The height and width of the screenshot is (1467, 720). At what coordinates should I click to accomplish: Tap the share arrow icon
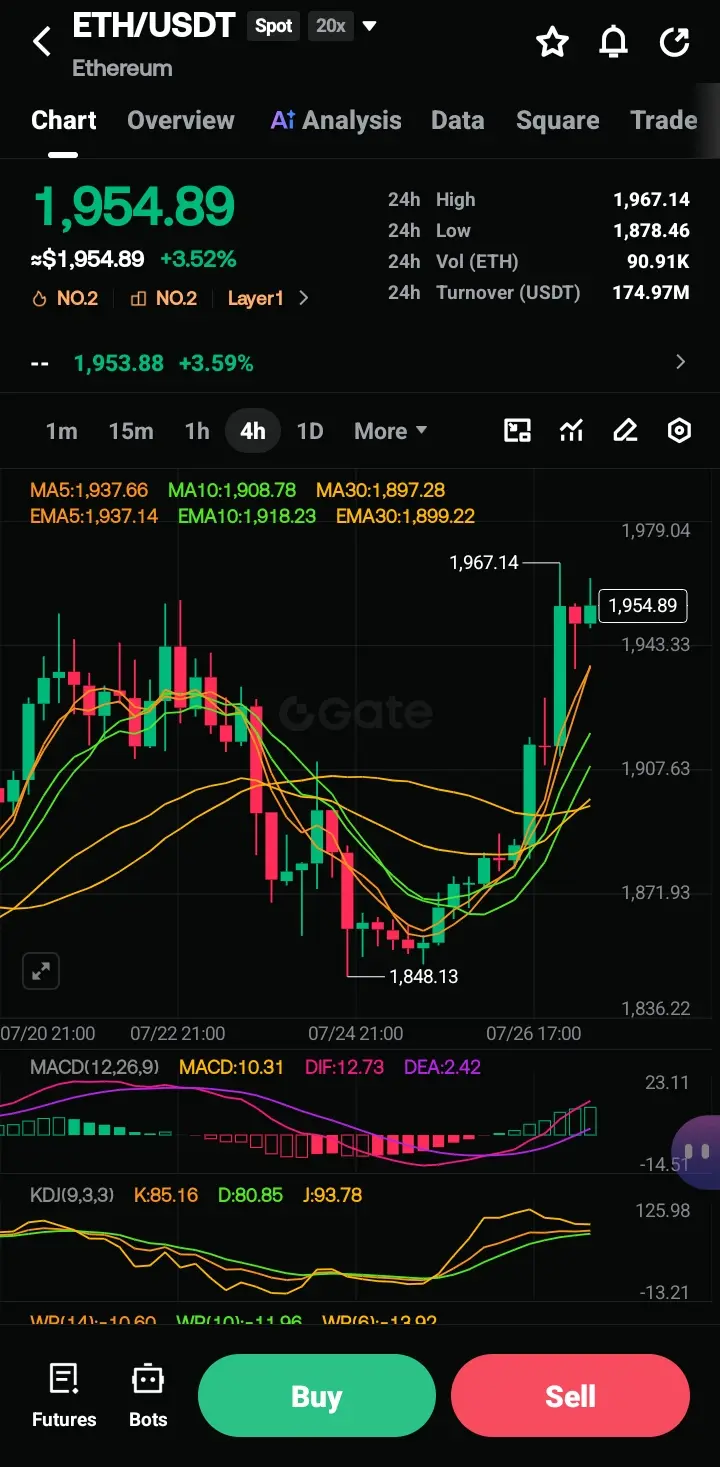point(675,42)
